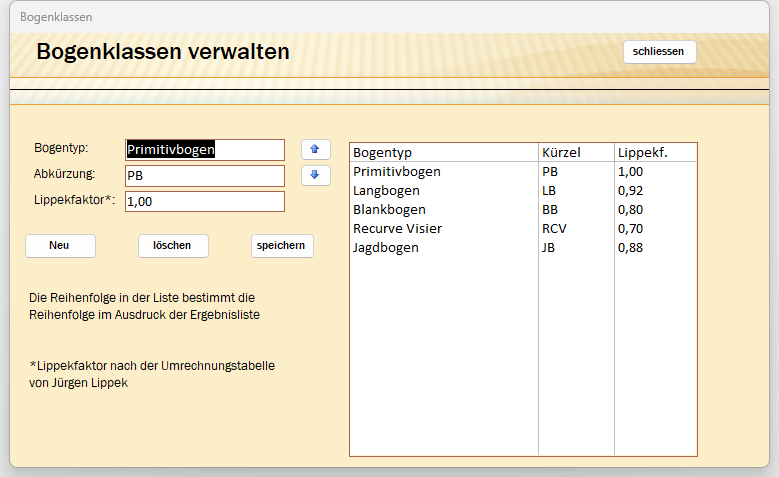Click the Kürzel column header
The height and width of the screenshot is (477, 779).
click(x=561, y=152)
